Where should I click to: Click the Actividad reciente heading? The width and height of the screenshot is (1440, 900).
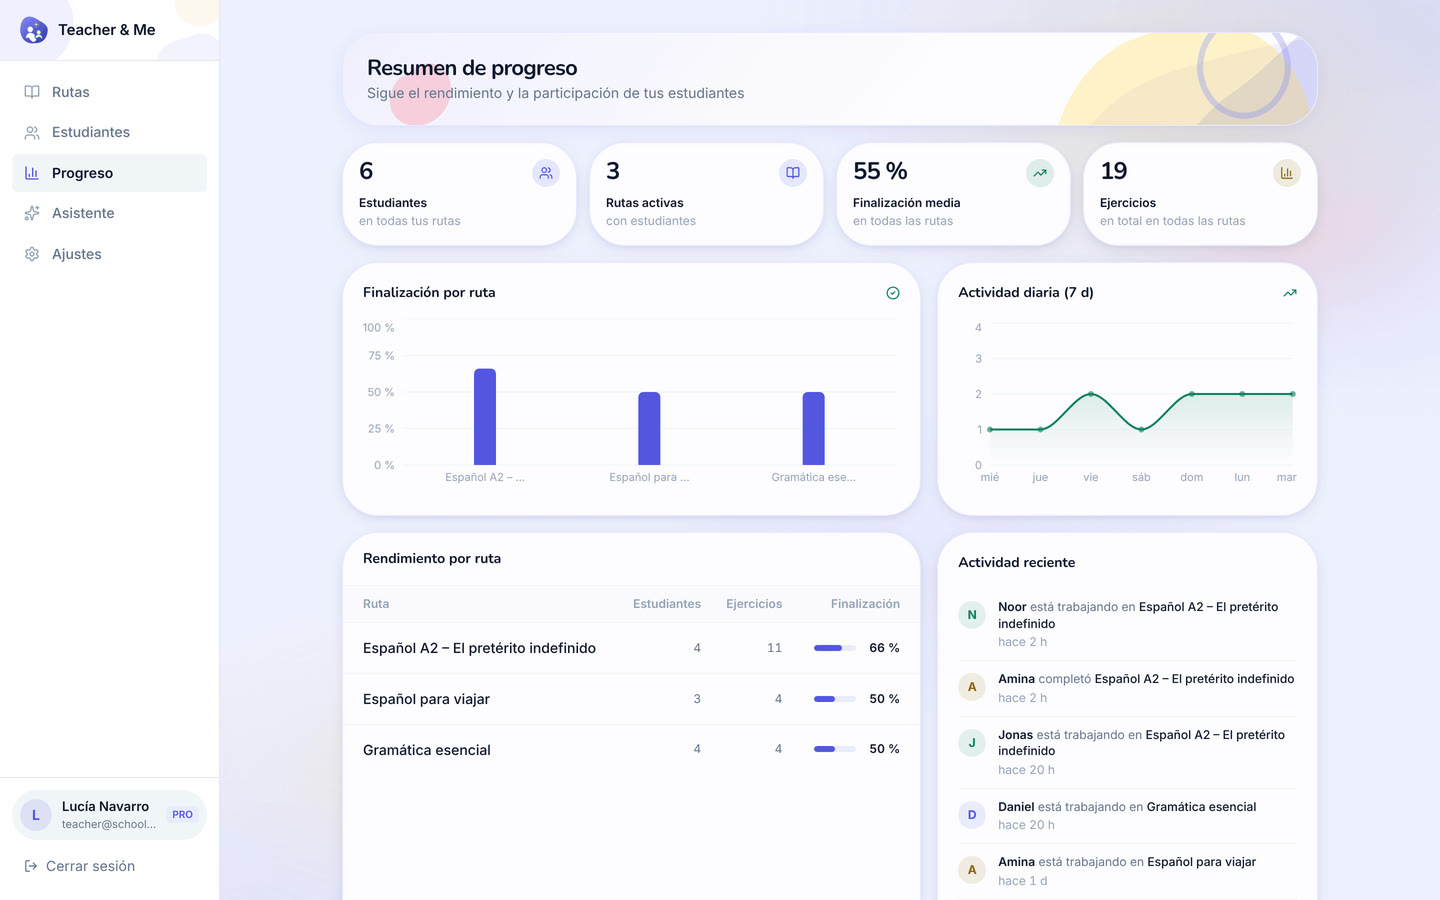click(x=1017, y=563)
